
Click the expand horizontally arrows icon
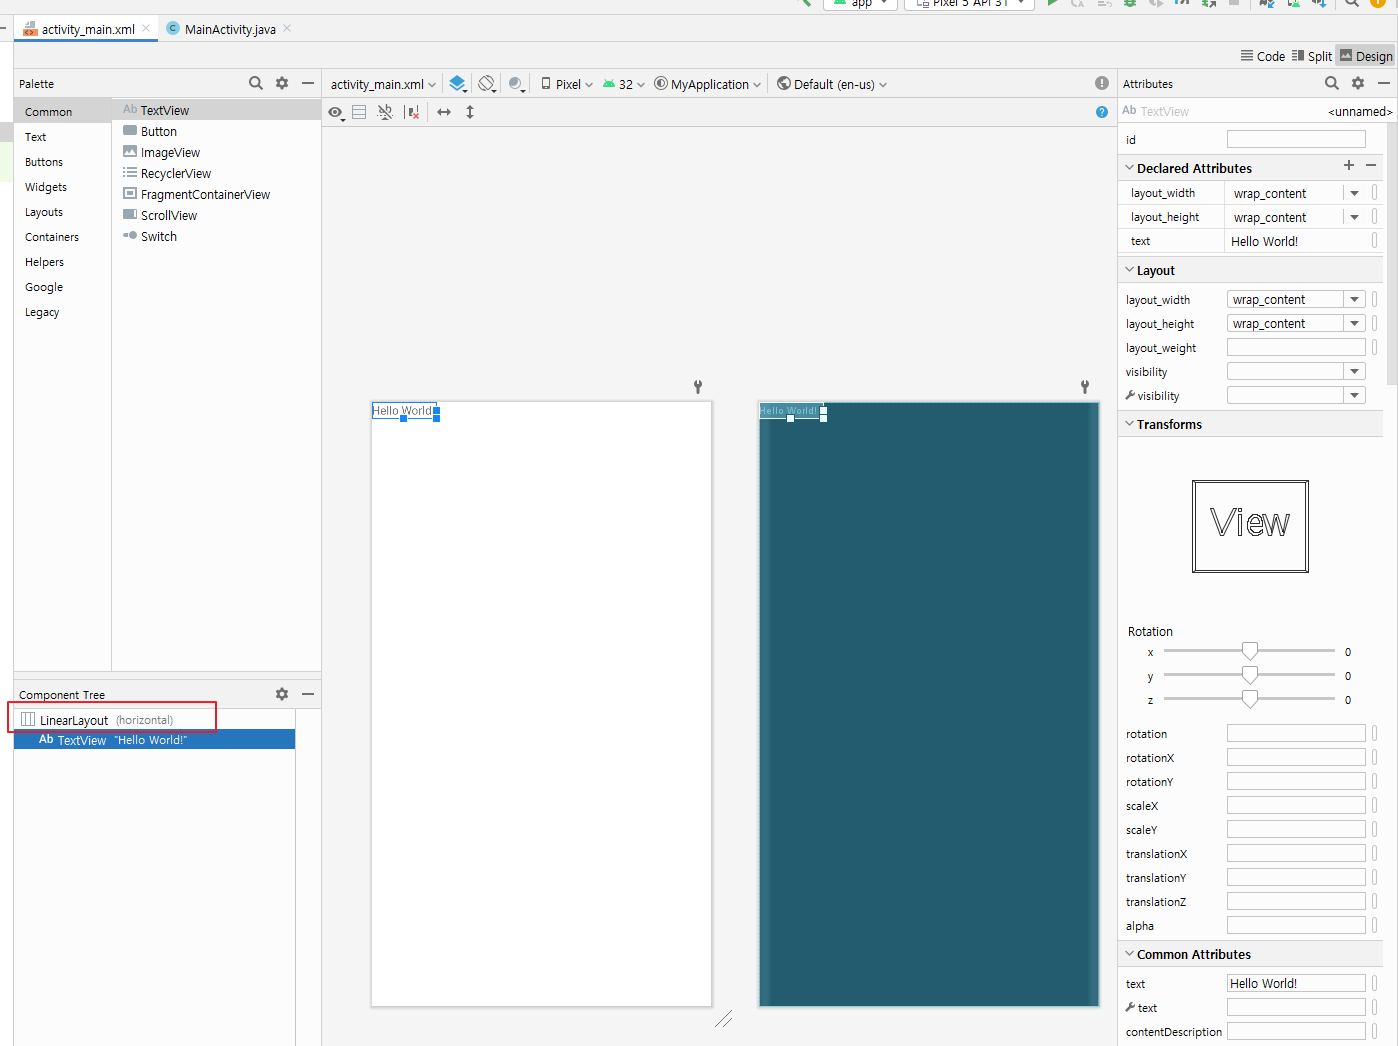(444, 112)
